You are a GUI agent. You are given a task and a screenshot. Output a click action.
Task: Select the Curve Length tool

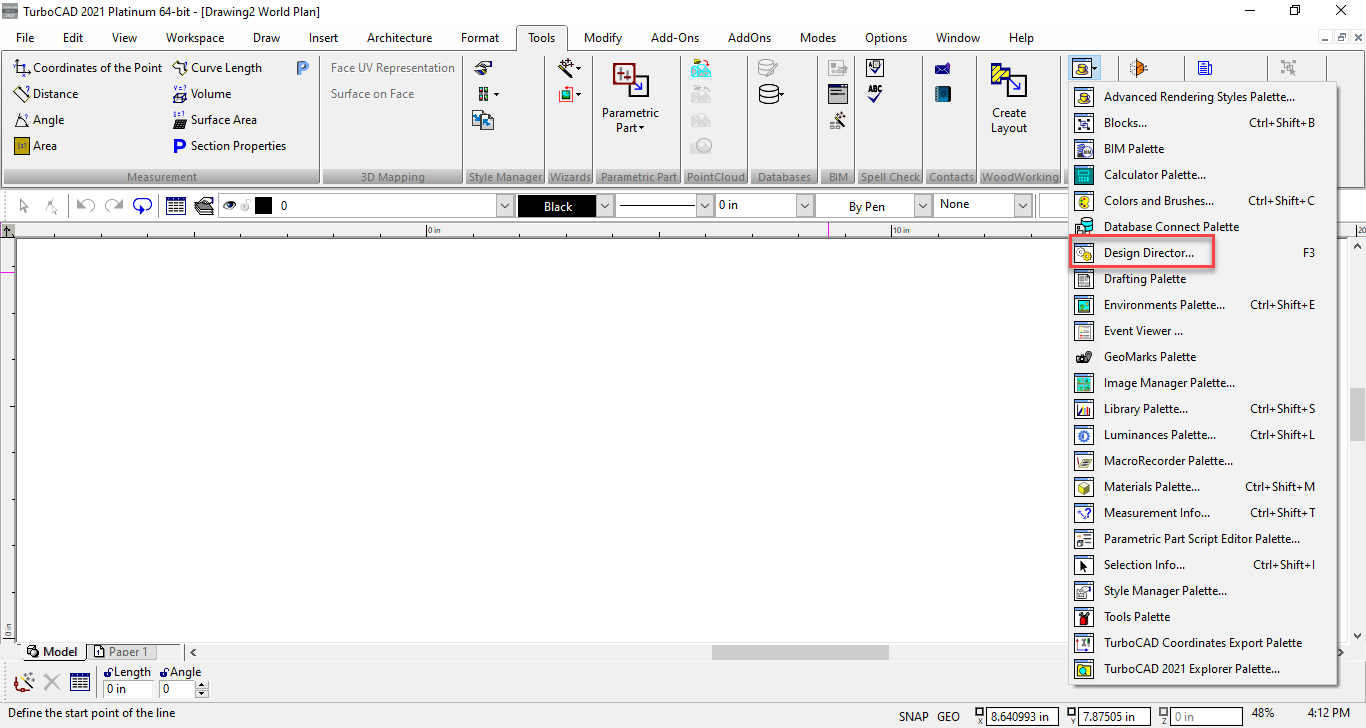pos(217,68)
